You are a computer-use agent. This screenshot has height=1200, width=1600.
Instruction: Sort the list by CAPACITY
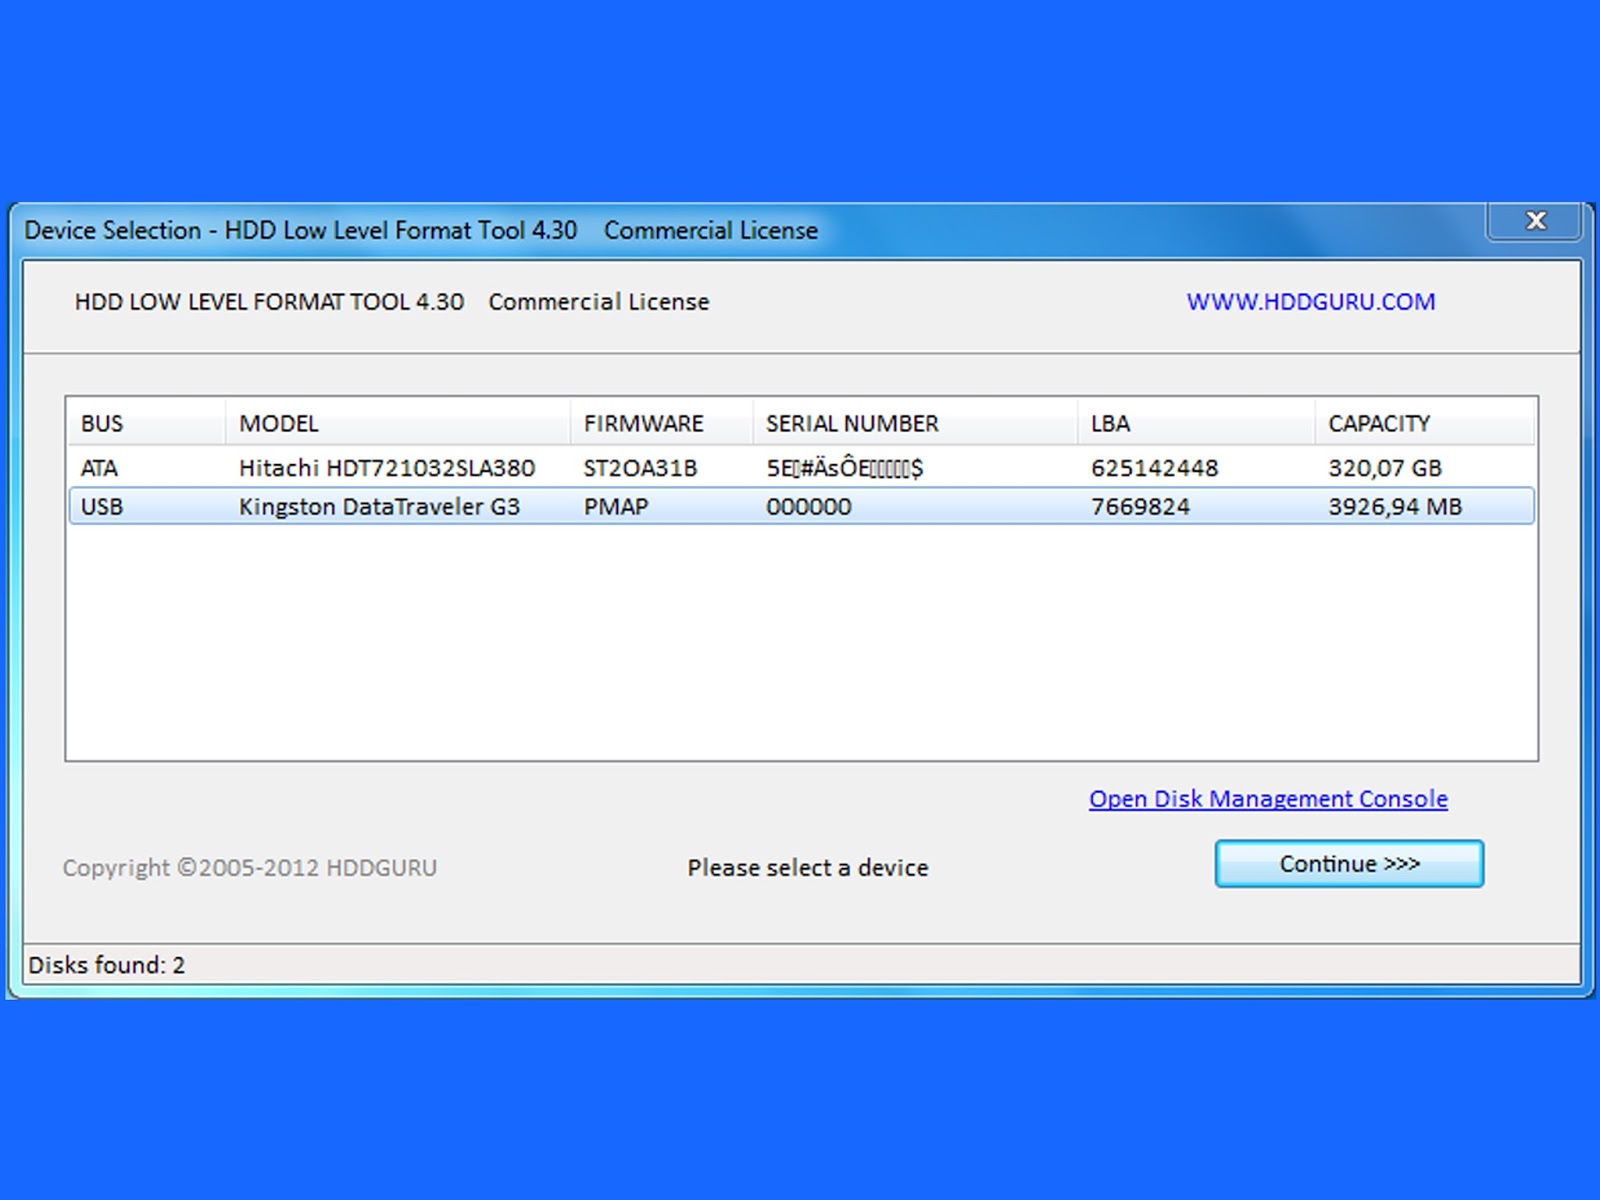[x=1378, y=423]
